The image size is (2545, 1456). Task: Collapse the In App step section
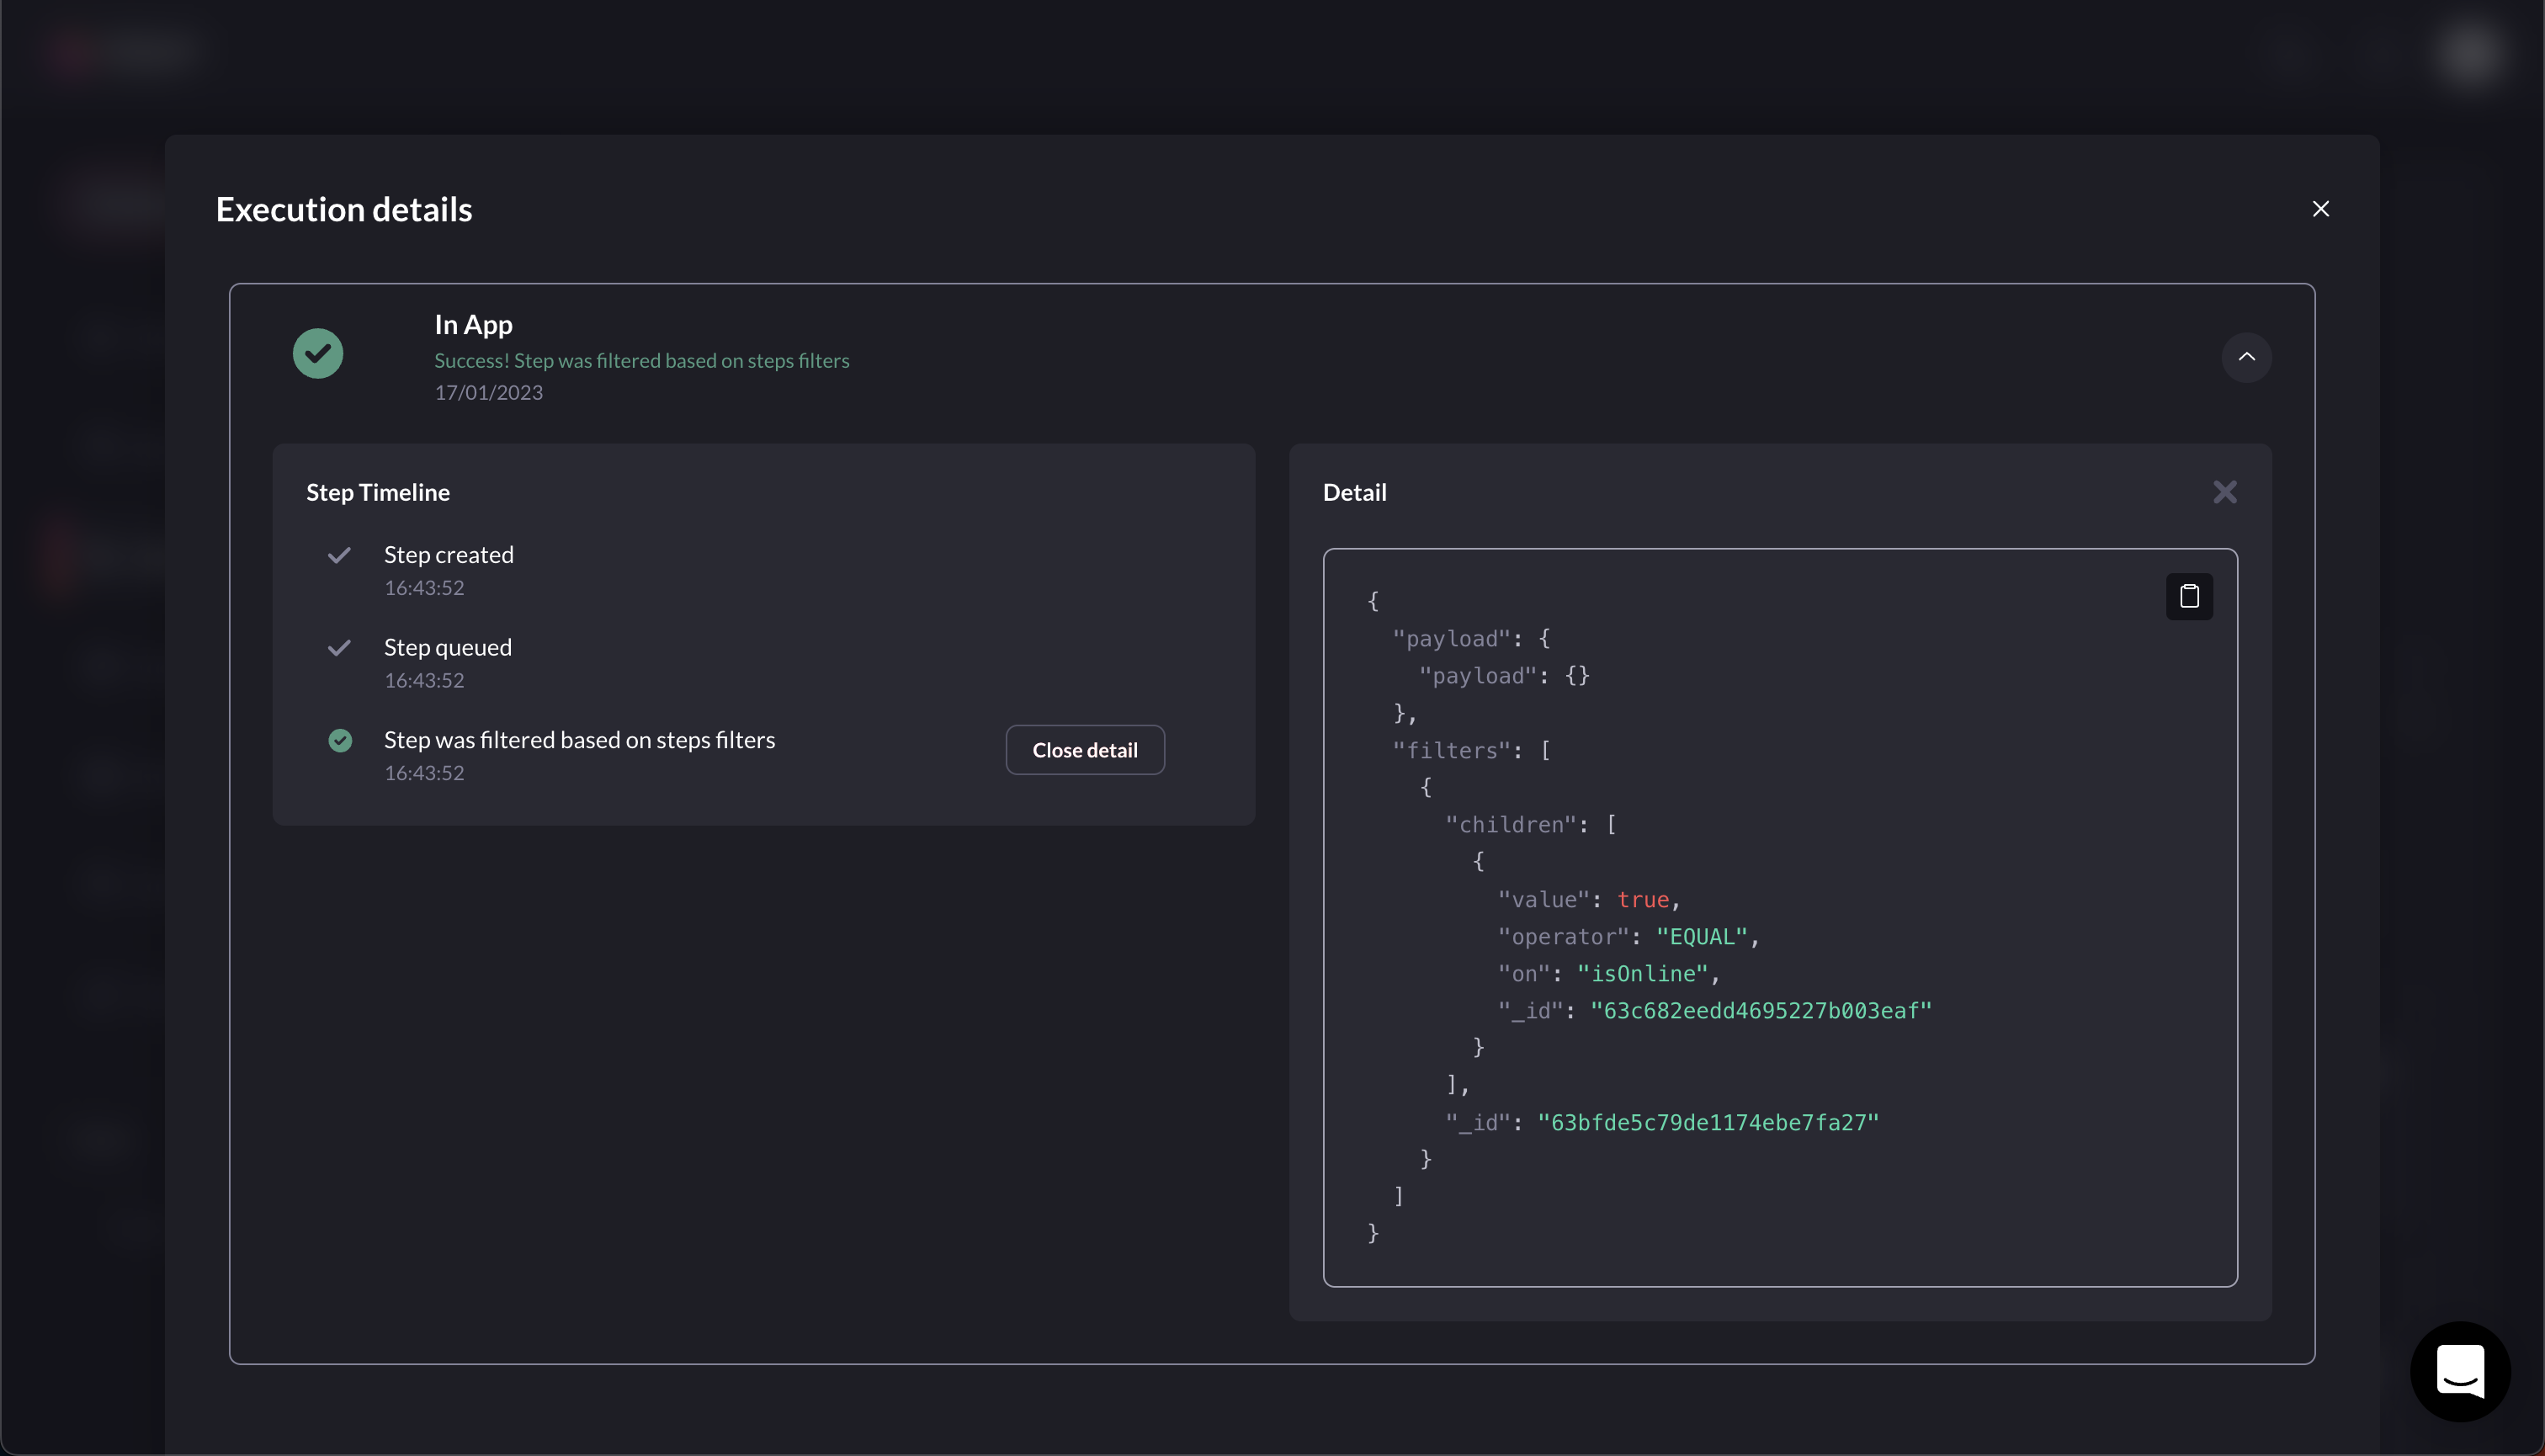pos(2245,357)
